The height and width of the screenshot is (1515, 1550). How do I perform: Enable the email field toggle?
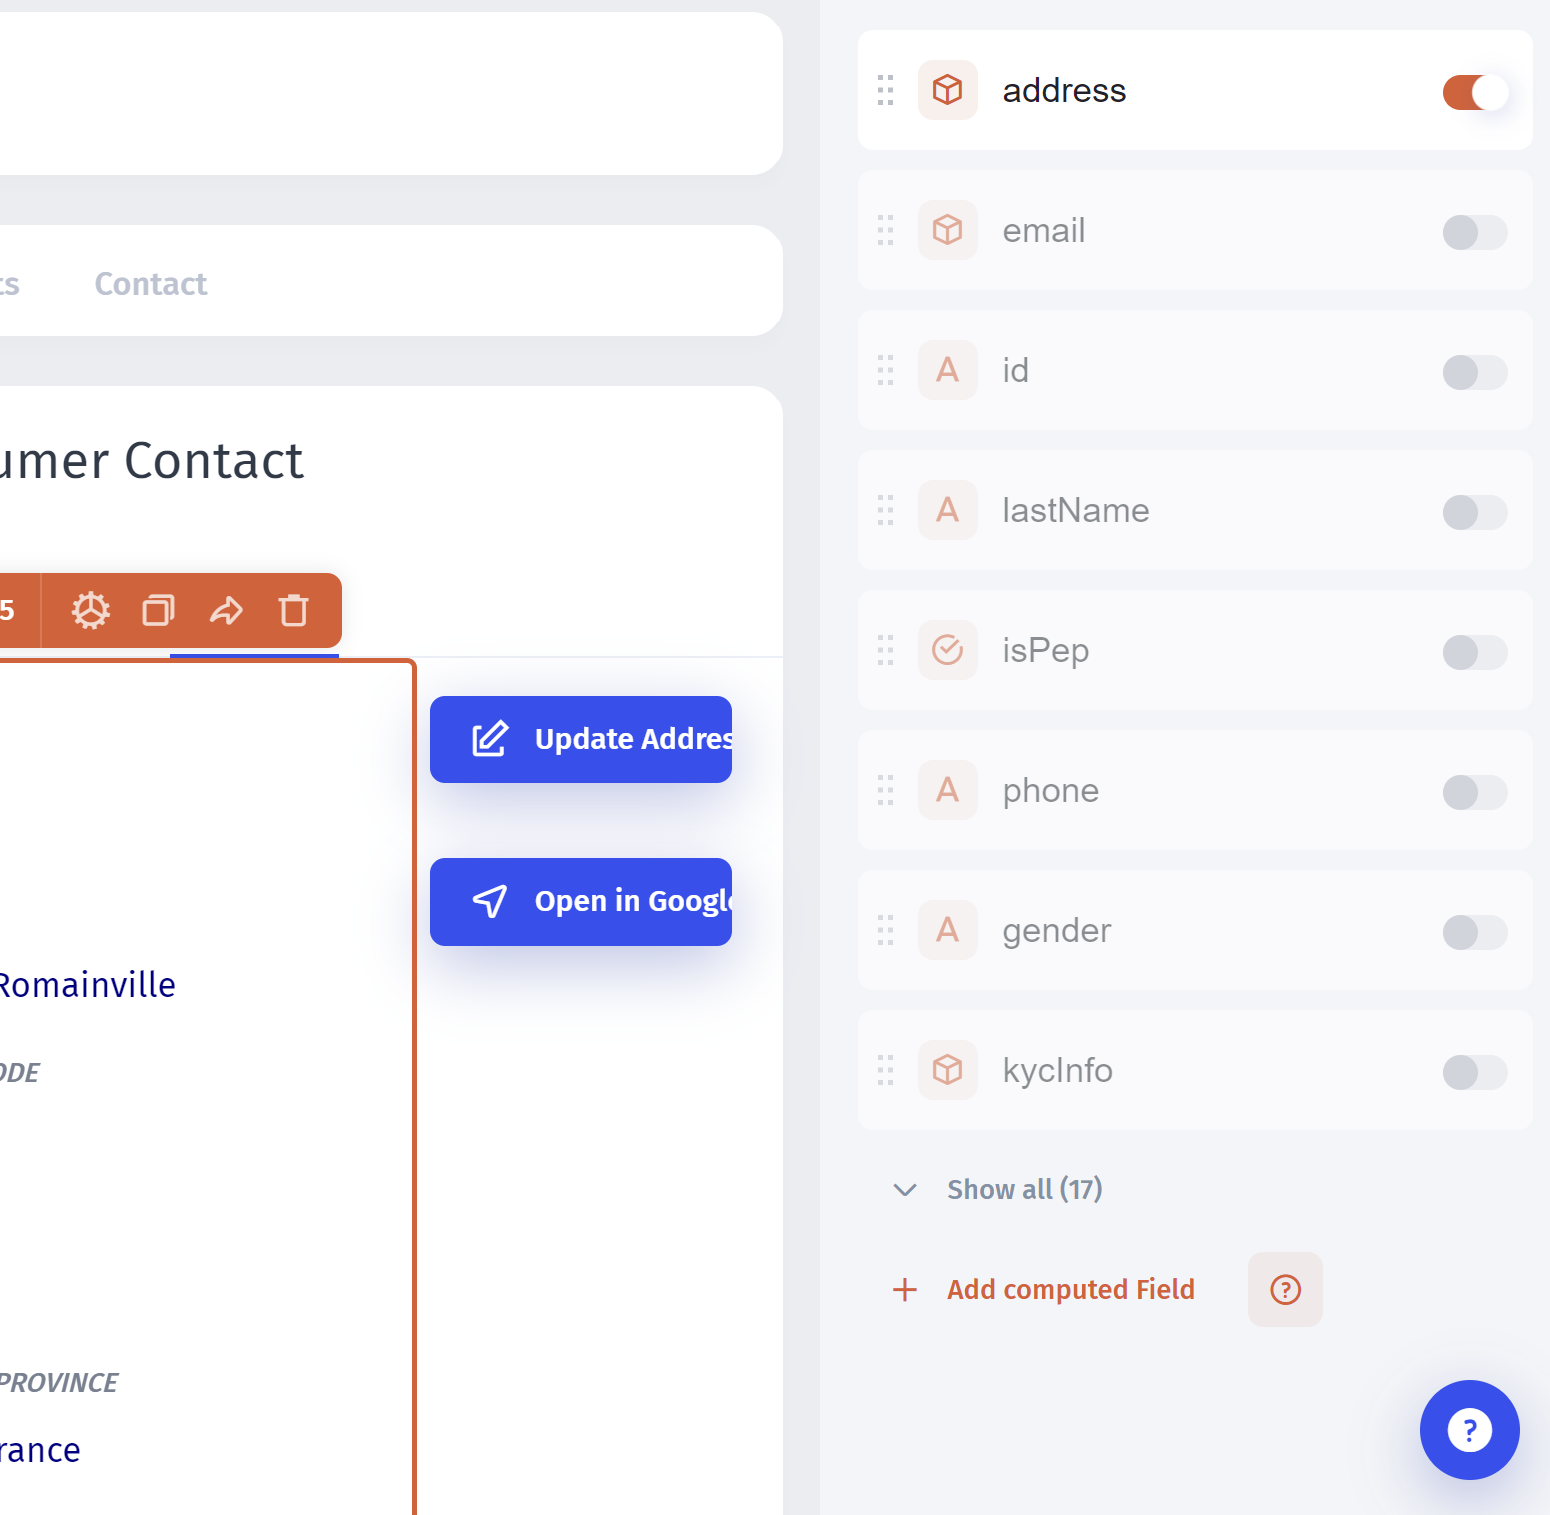pyautogui.click(x=1474, y=232)
